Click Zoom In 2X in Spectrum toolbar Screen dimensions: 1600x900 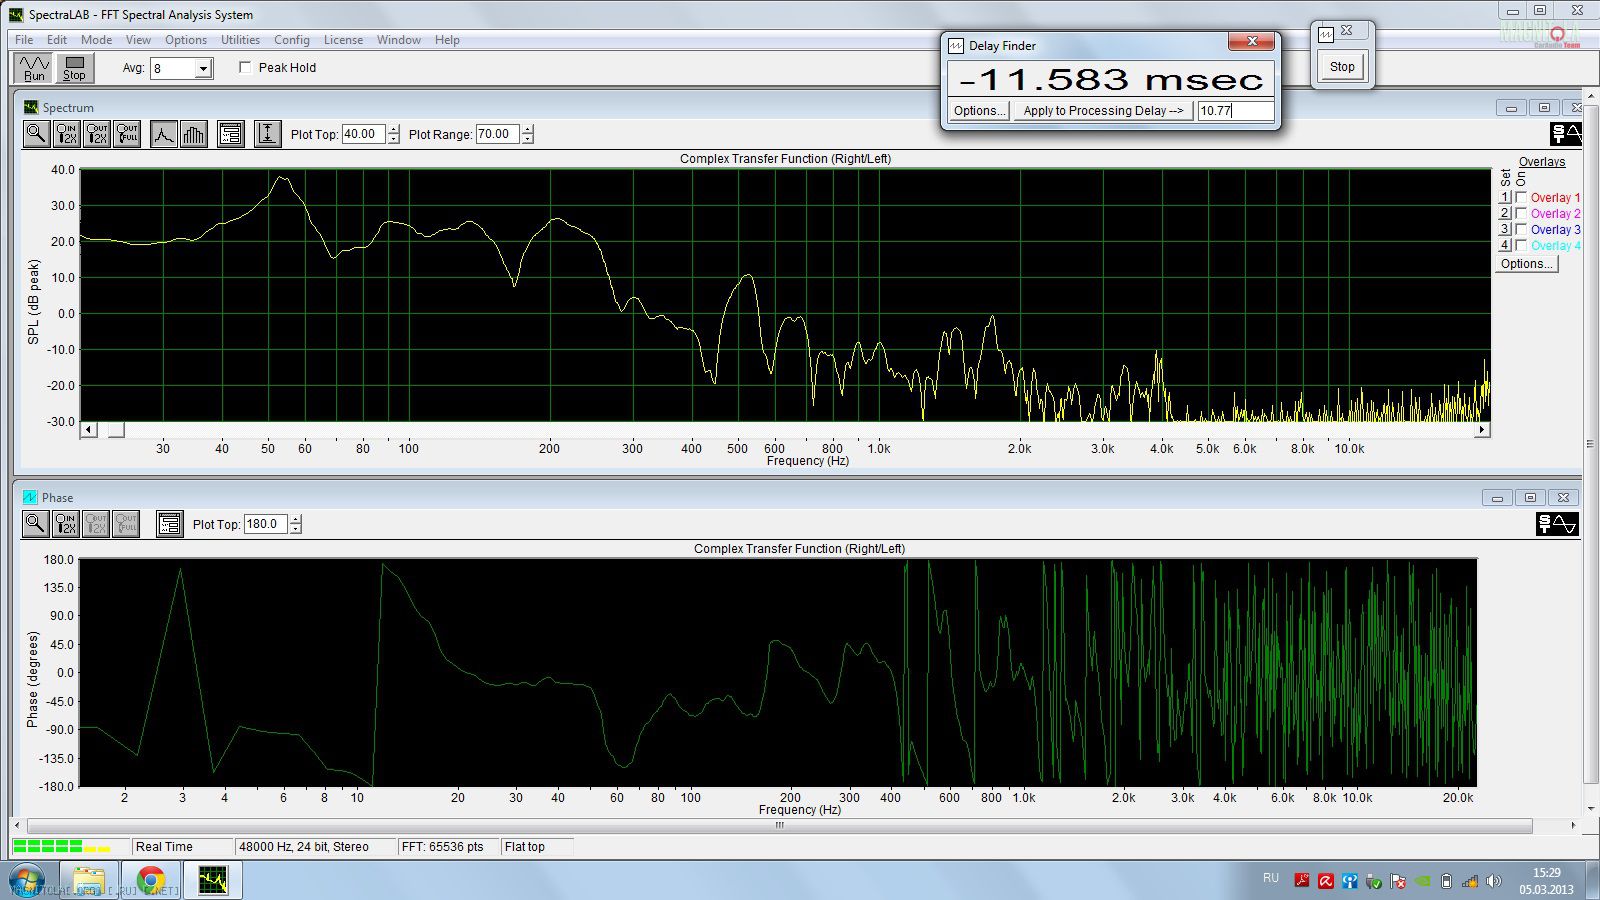point(67,134)
